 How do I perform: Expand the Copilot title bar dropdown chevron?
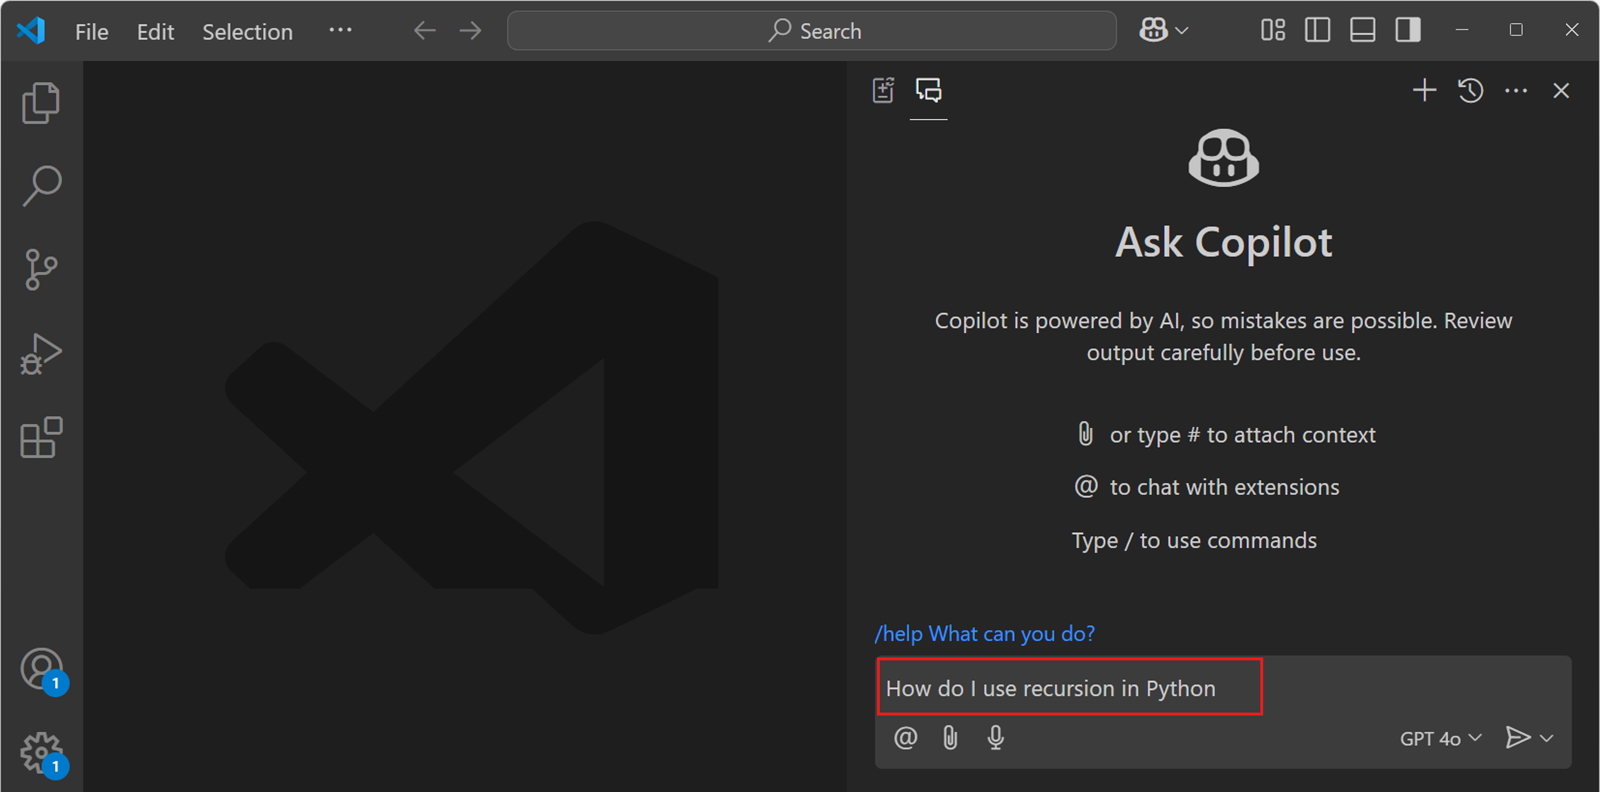click(1182, 31)
